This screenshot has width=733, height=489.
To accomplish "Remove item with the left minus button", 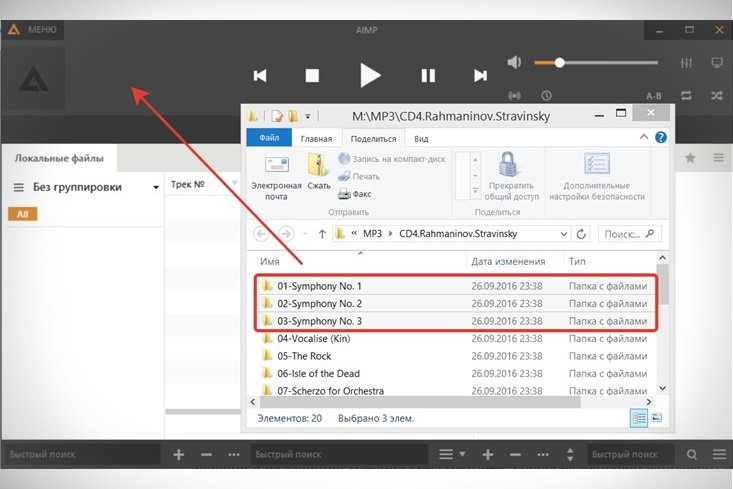I will tap(206, 454).
